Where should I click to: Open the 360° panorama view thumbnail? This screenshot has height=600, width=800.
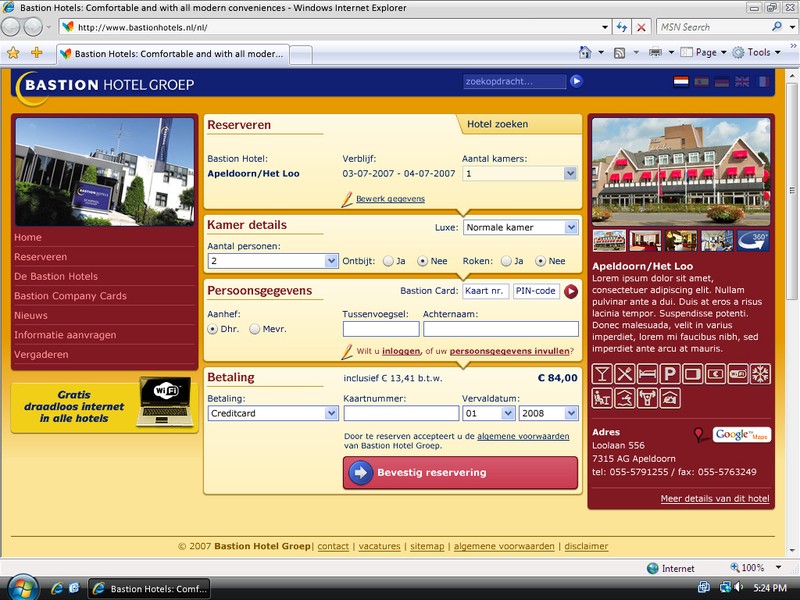[754, 240]
